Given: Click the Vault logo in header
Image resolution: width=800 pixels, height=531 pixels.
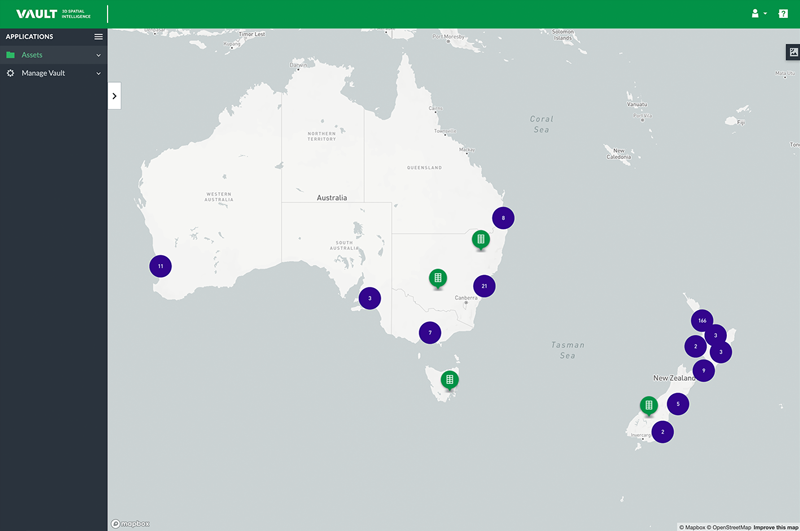Looking at the screenshot, I should tap(36, 14).
